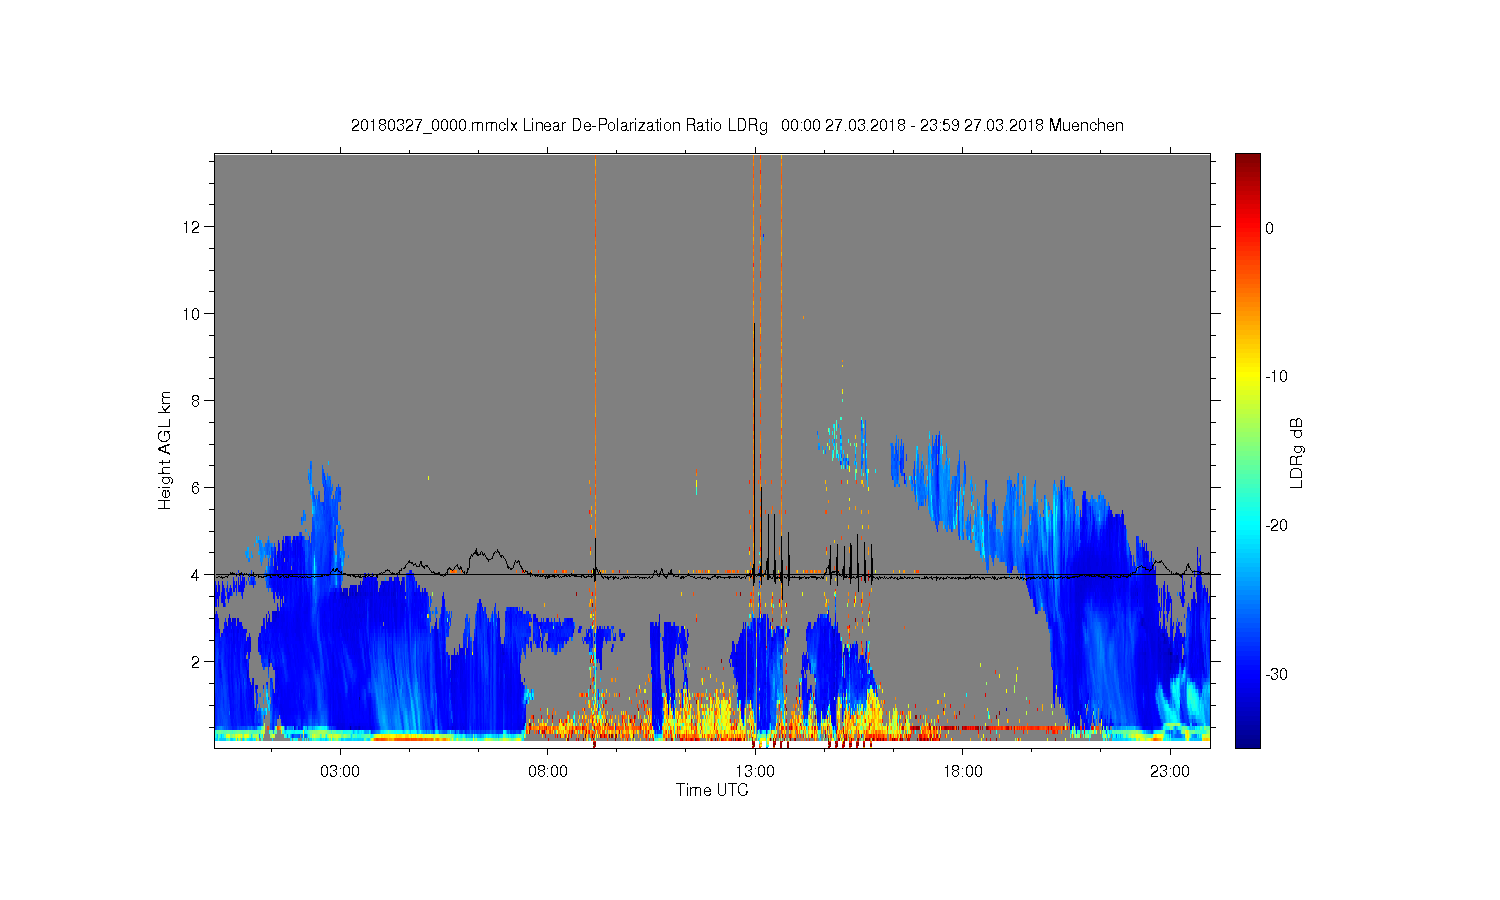Click the 03:00 time tick label
The height and width of the screenshot is (900, 1500).
pos(340,772)
